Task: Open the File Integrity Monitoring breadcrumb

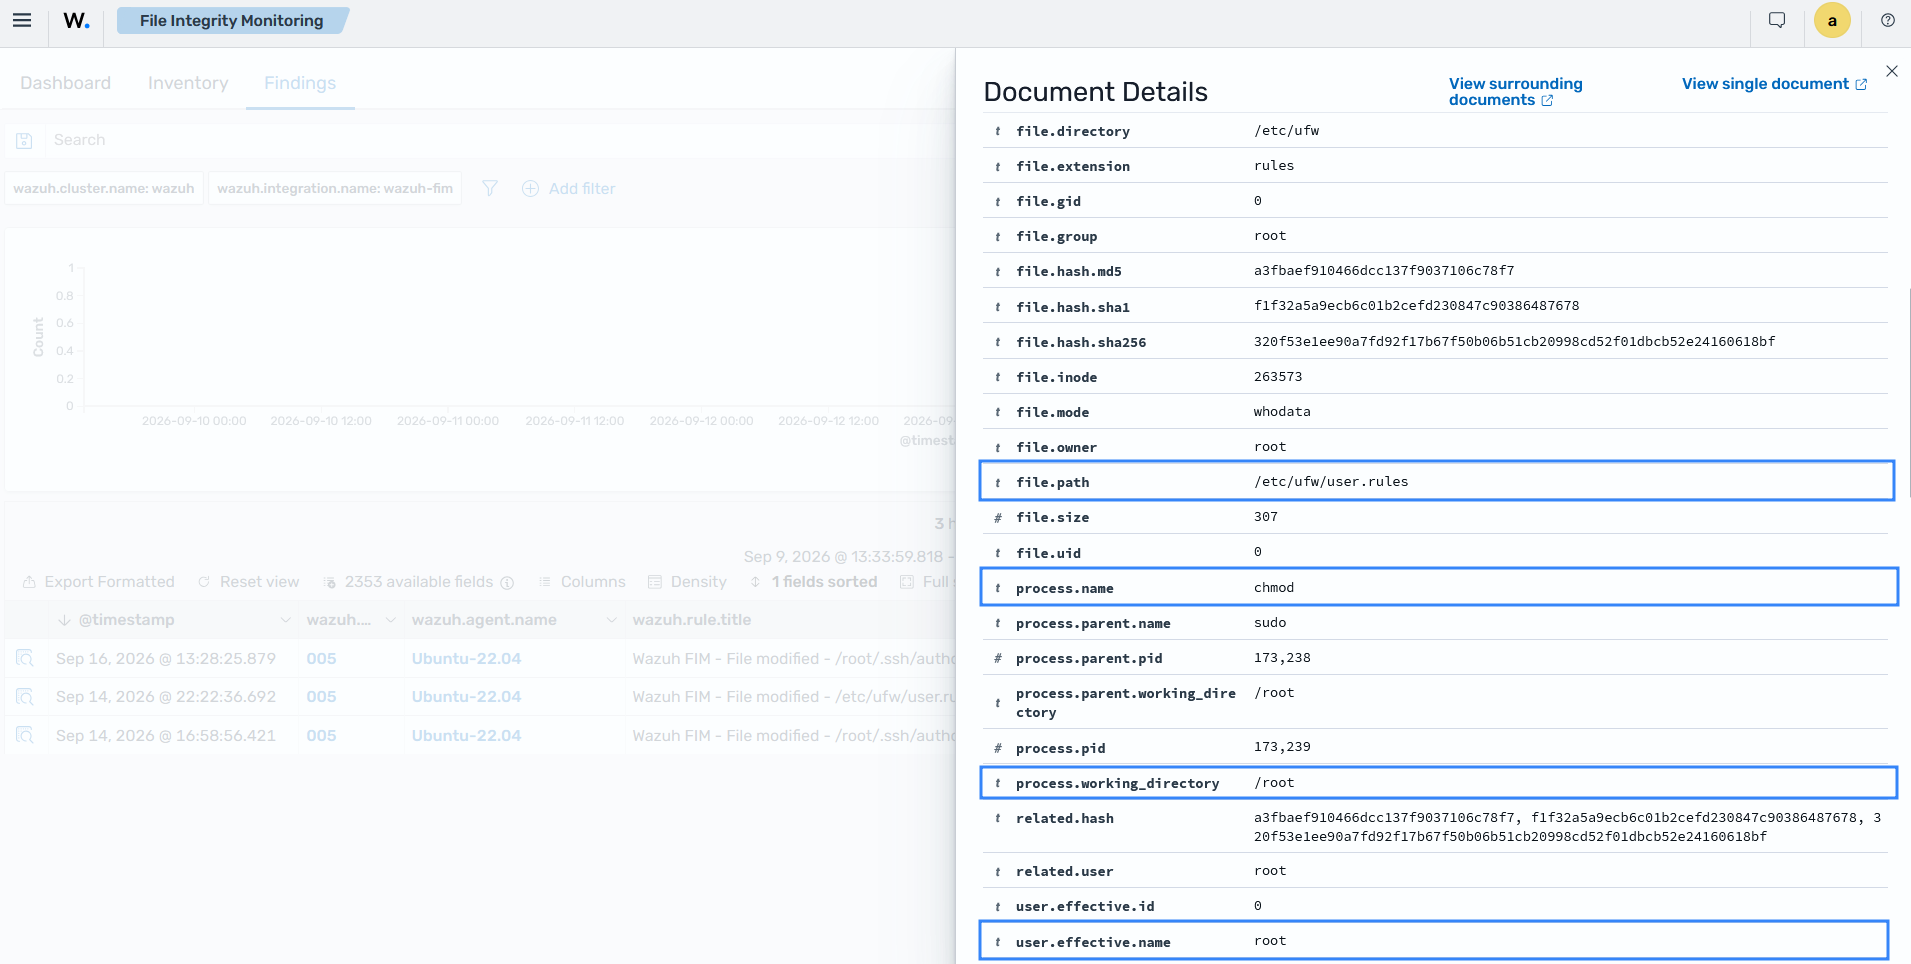Action: coord(232,20)
